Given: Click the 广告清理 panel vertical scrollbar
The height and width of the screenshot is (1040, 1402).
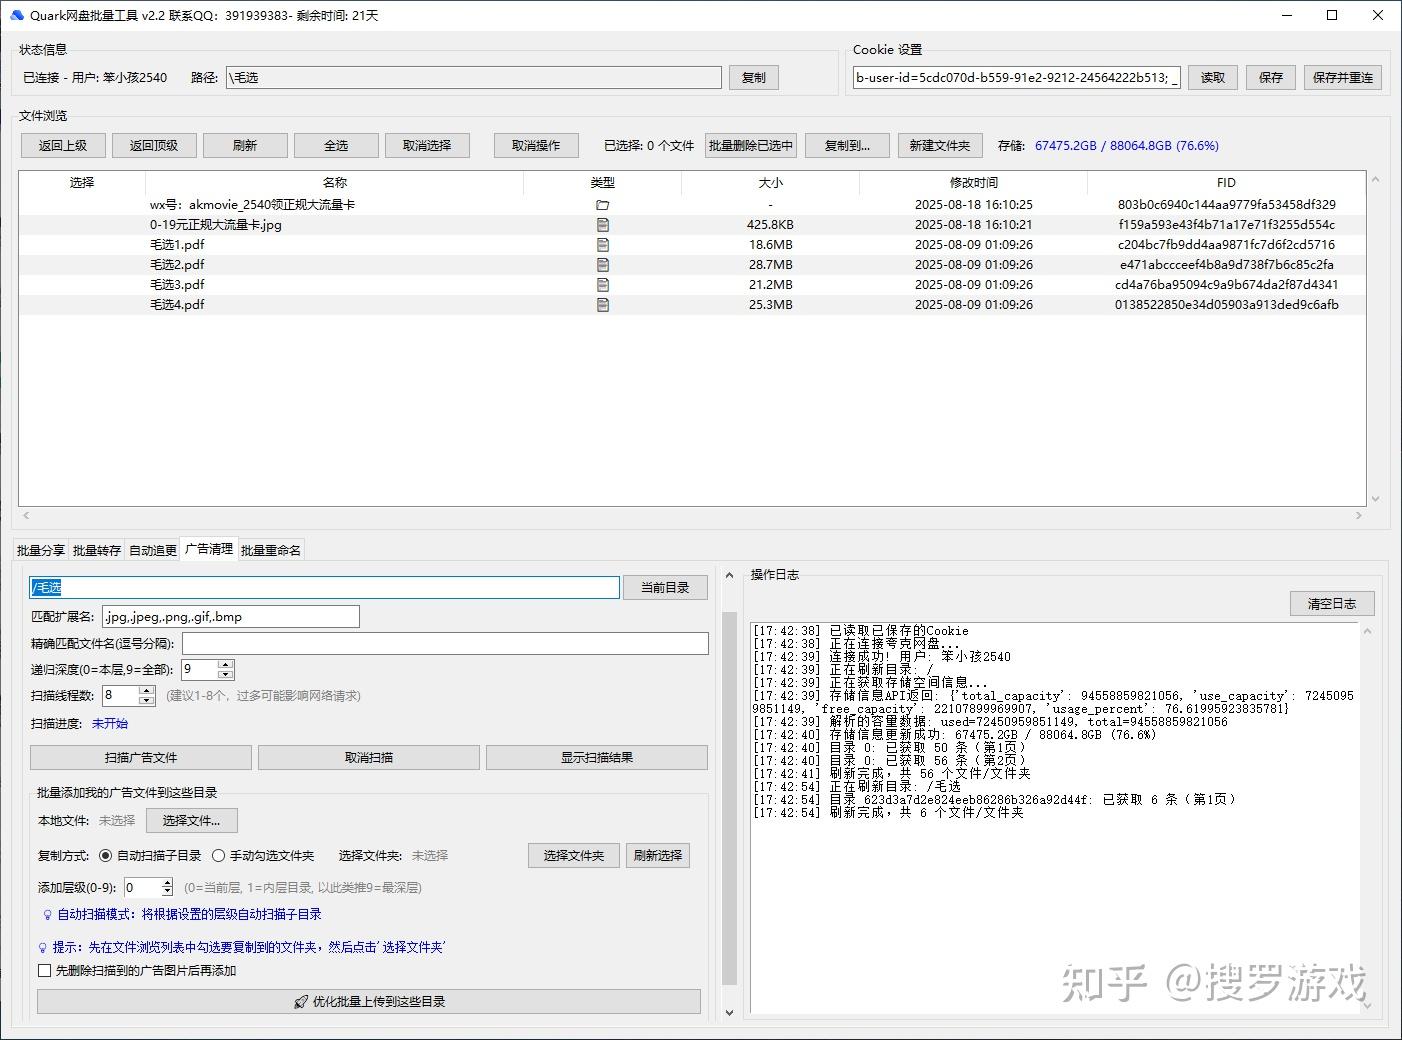Looking at the screenshot, I should click(729, 800).
